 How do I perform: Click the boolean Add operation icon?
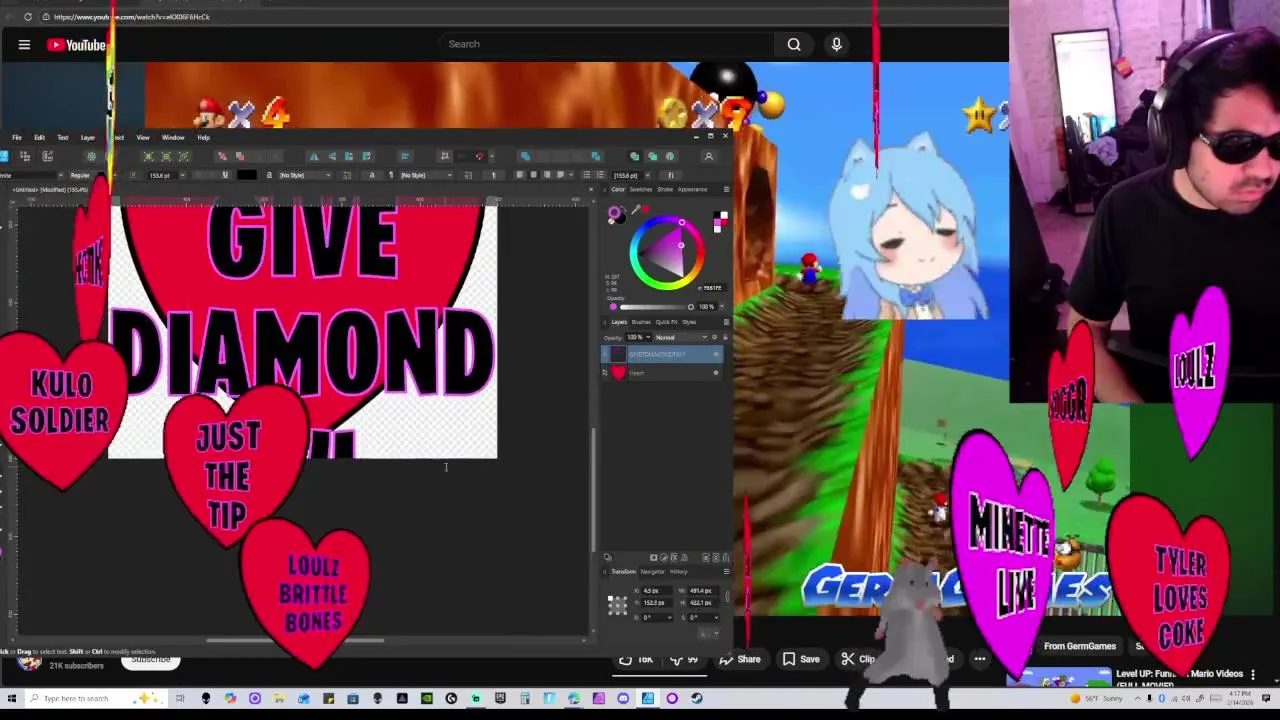click(525, 156)
